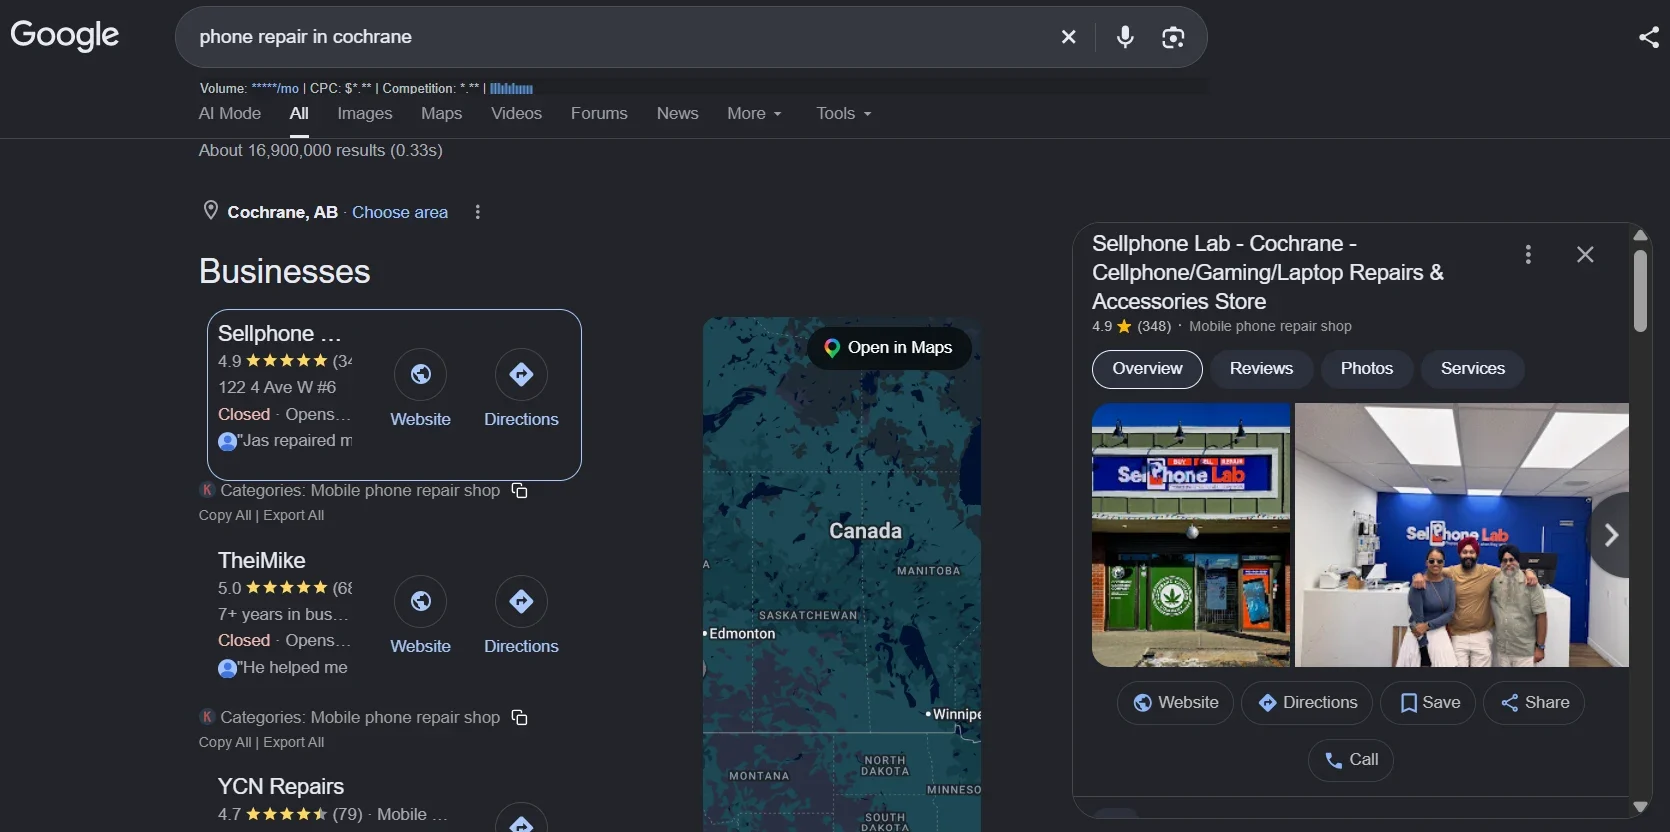
Task: Share the Sellphone Lab listing
Action: tap(1534, 703)
